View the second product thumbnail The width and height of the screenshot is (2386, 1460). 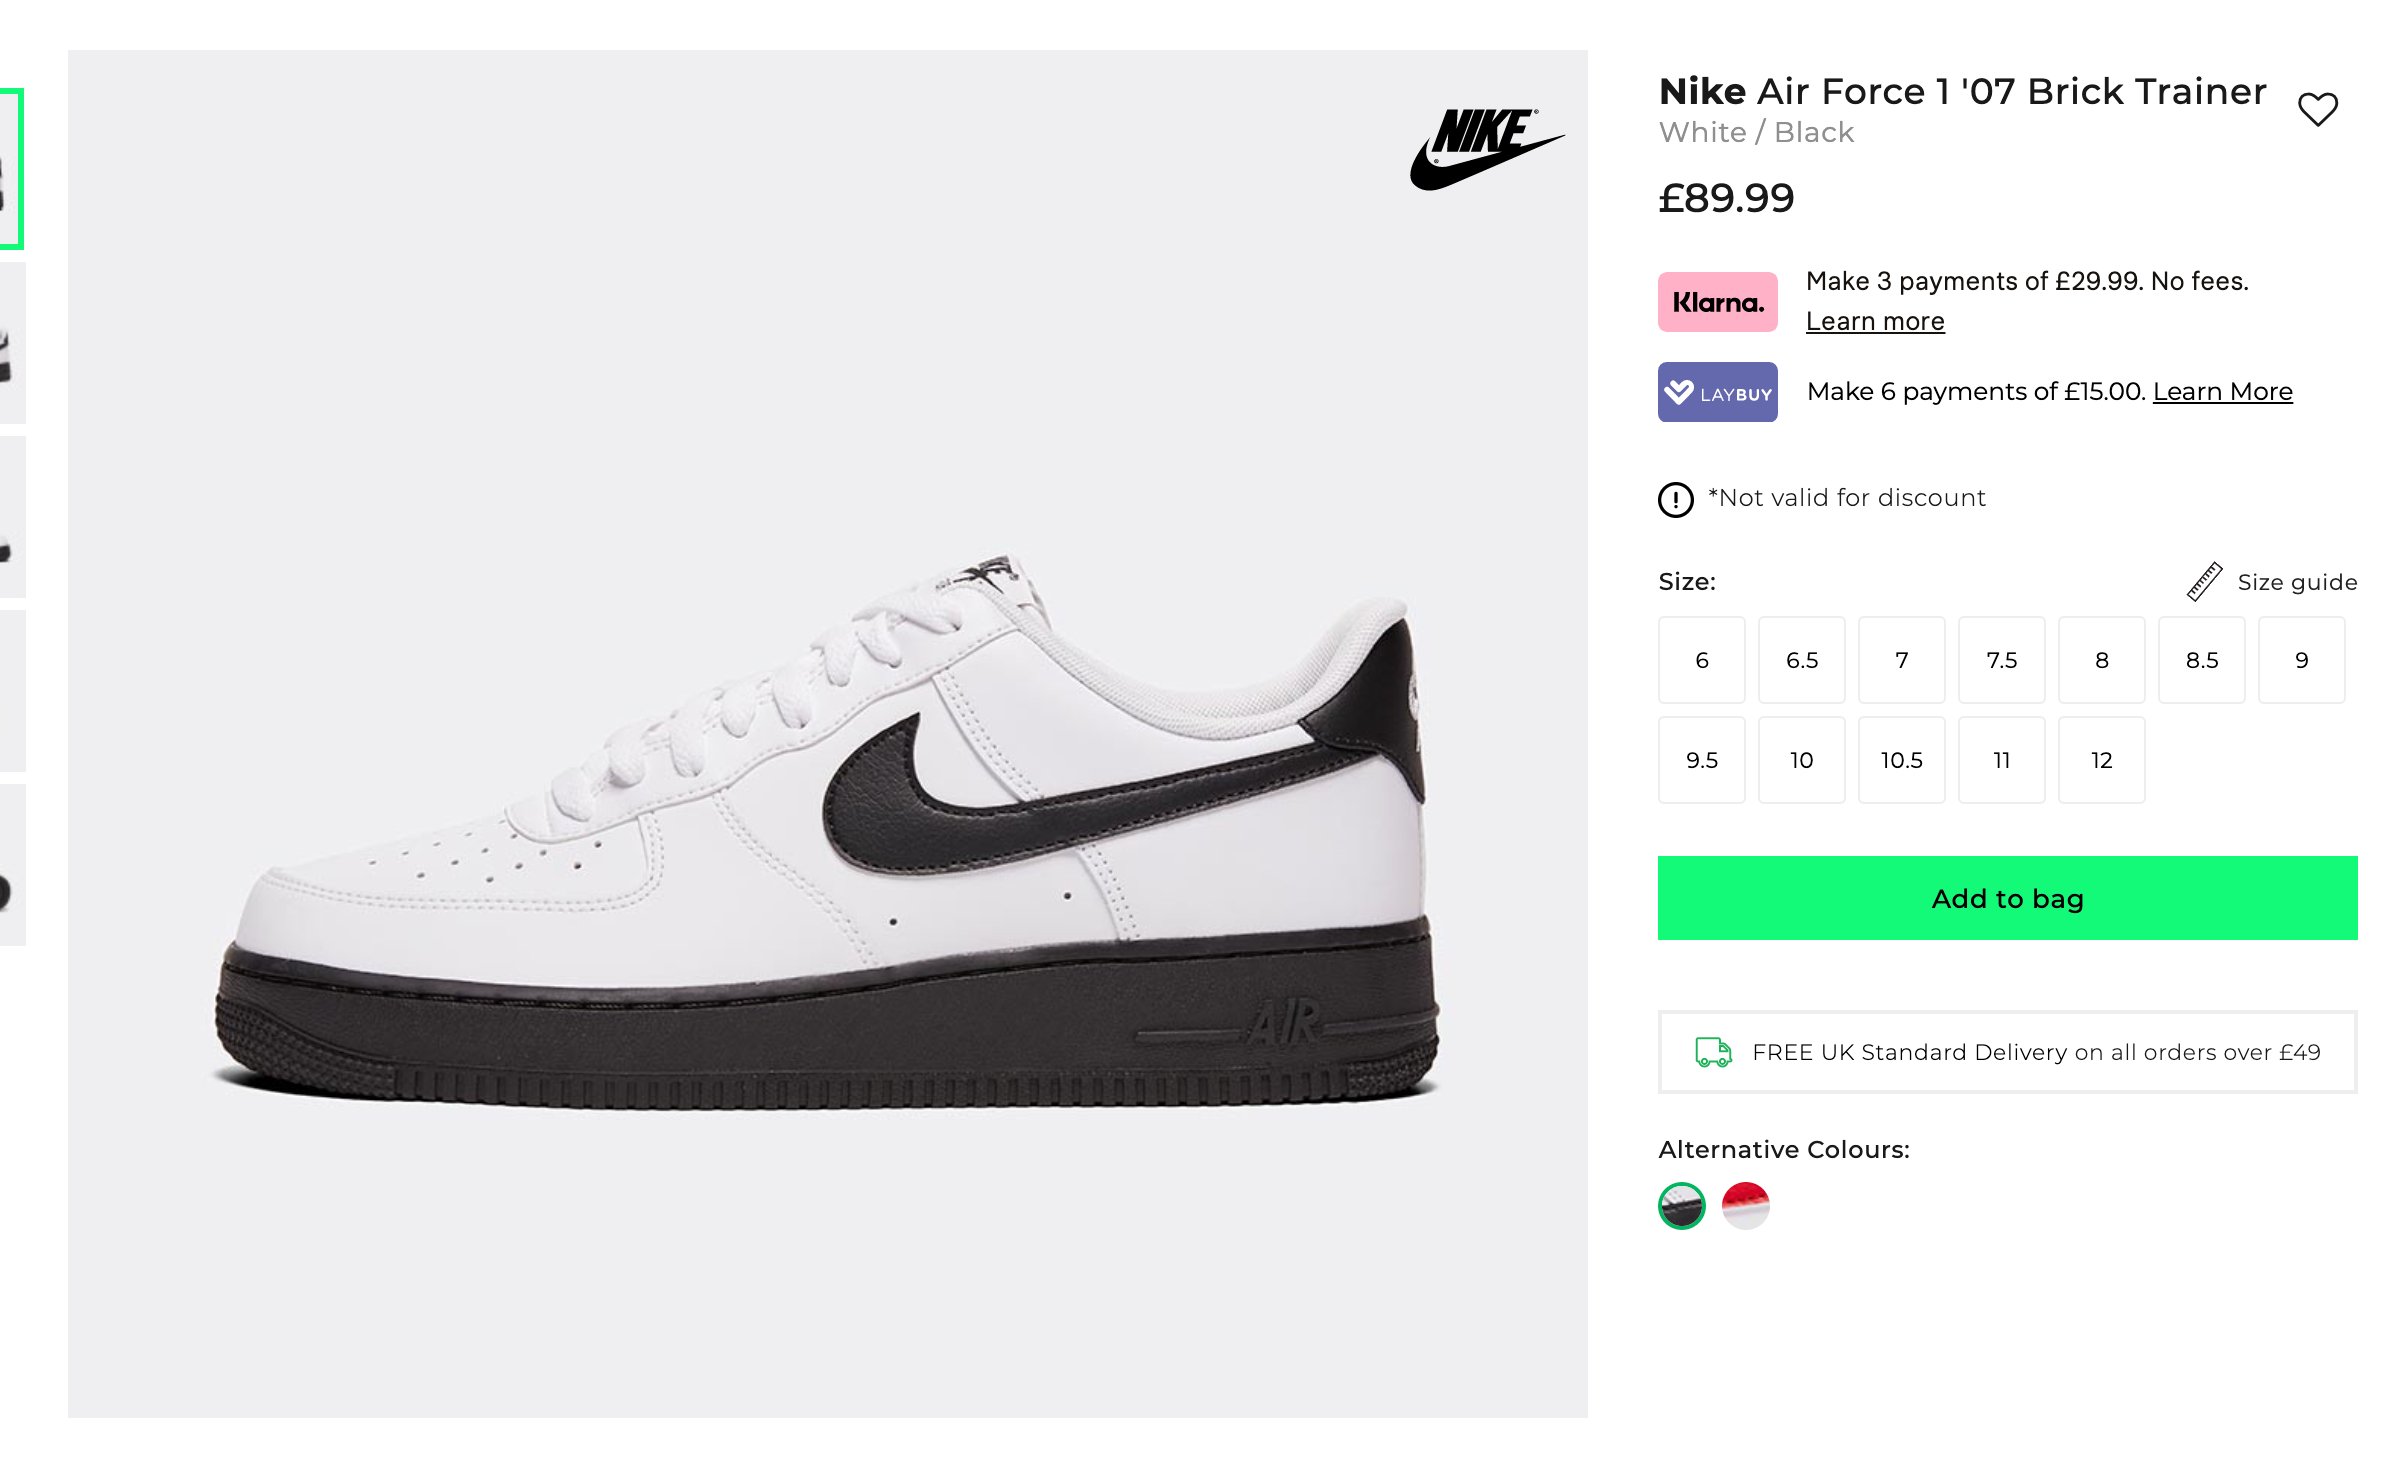(12, 343)
